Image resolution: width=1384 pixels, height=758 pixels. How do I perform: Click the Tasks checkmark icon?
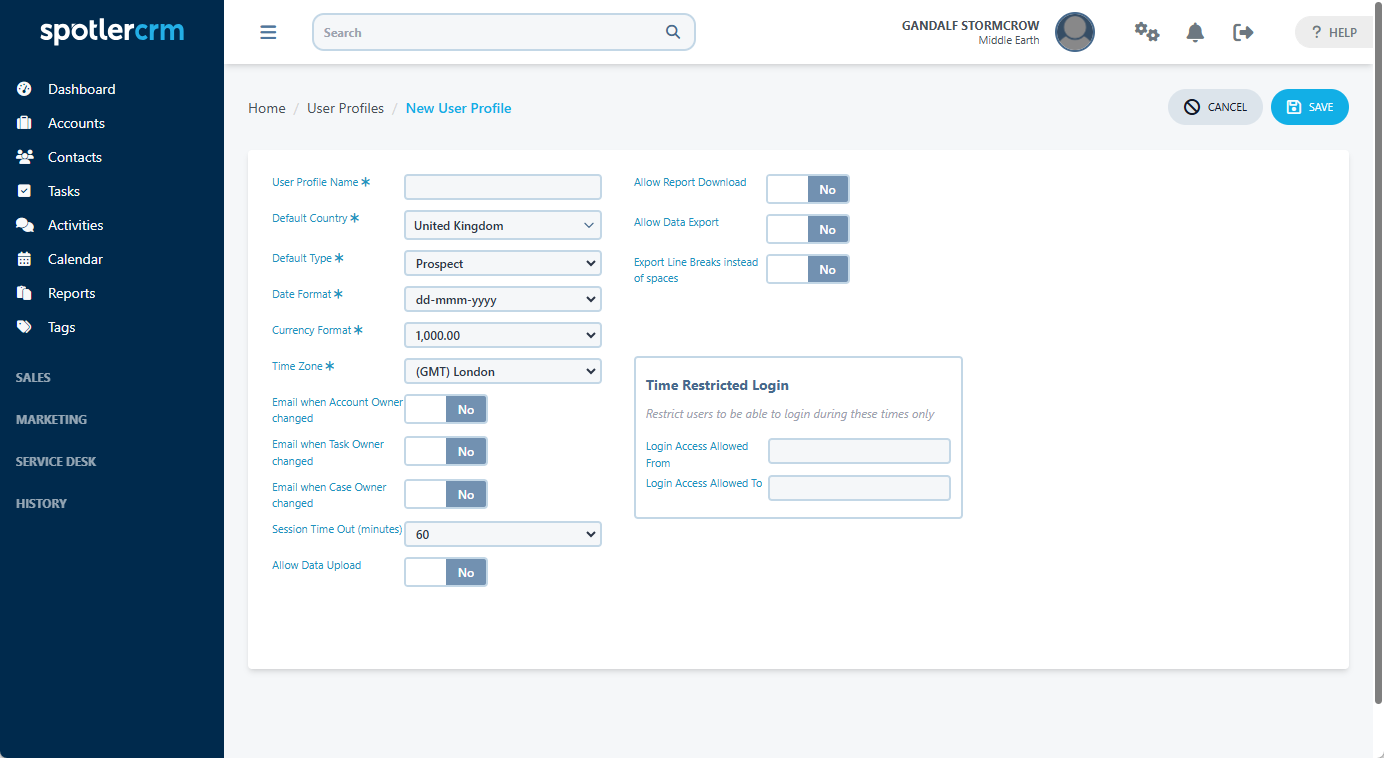[25, 191]
